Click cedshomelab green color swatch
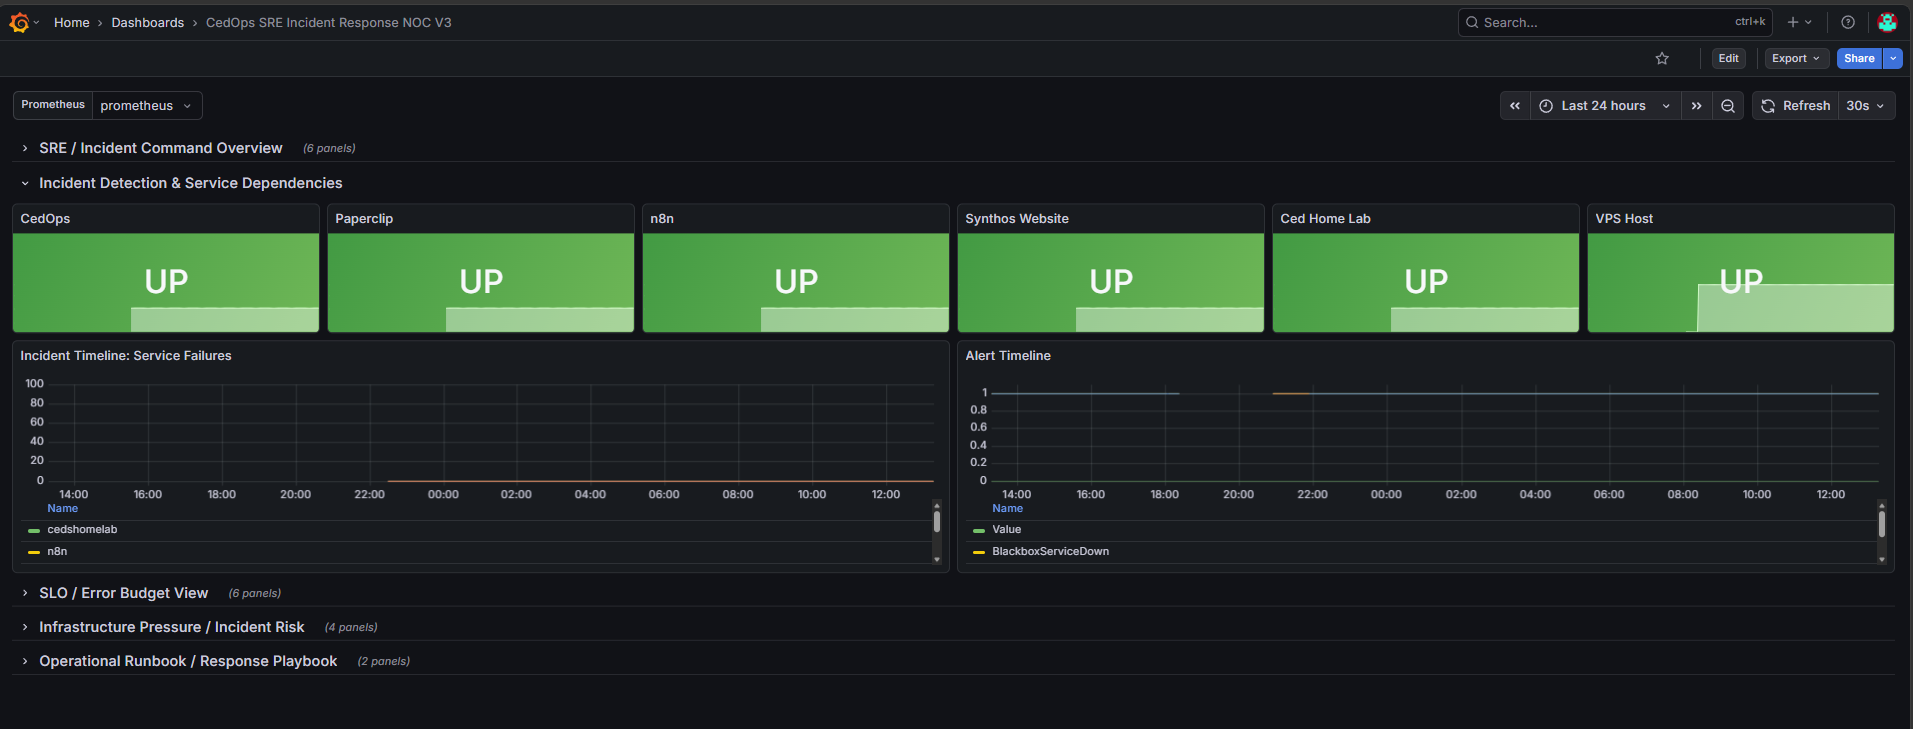This screenshot has height=729, width=1913. [x=34, y=531]
